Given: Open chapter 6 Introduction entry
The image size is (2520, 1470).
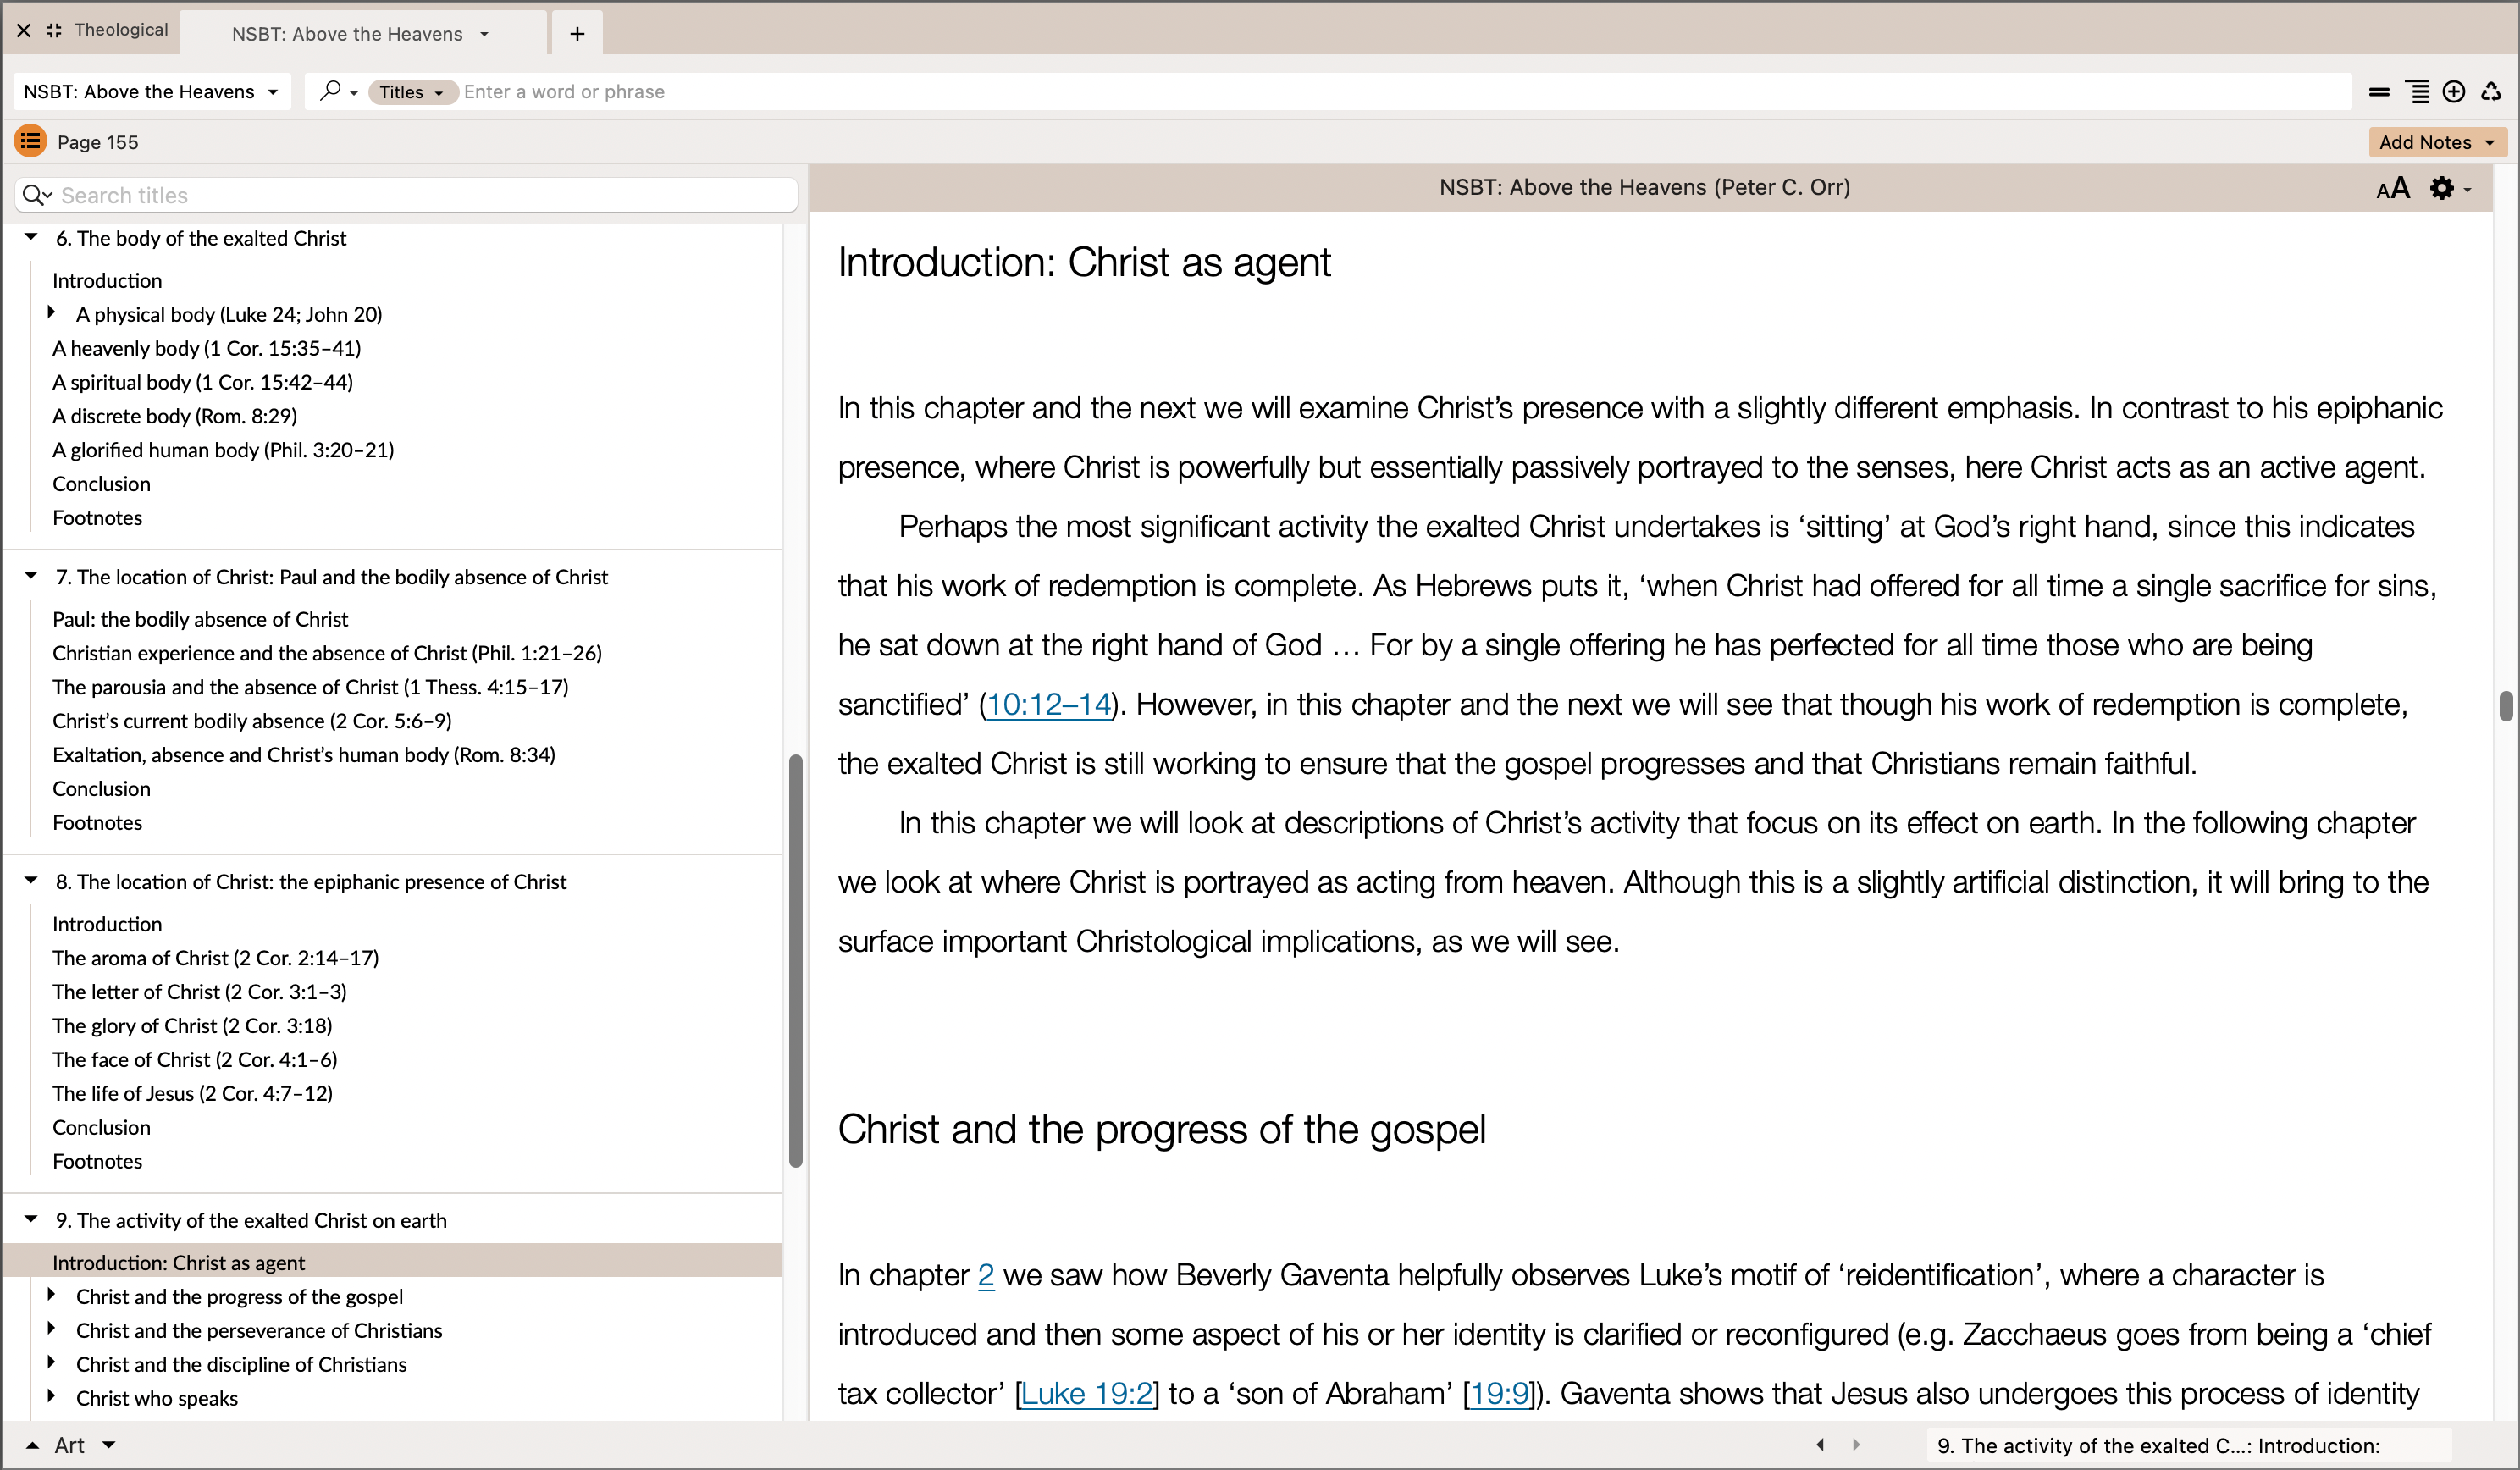Looking at the screenshot, I should tap(107, 281).
